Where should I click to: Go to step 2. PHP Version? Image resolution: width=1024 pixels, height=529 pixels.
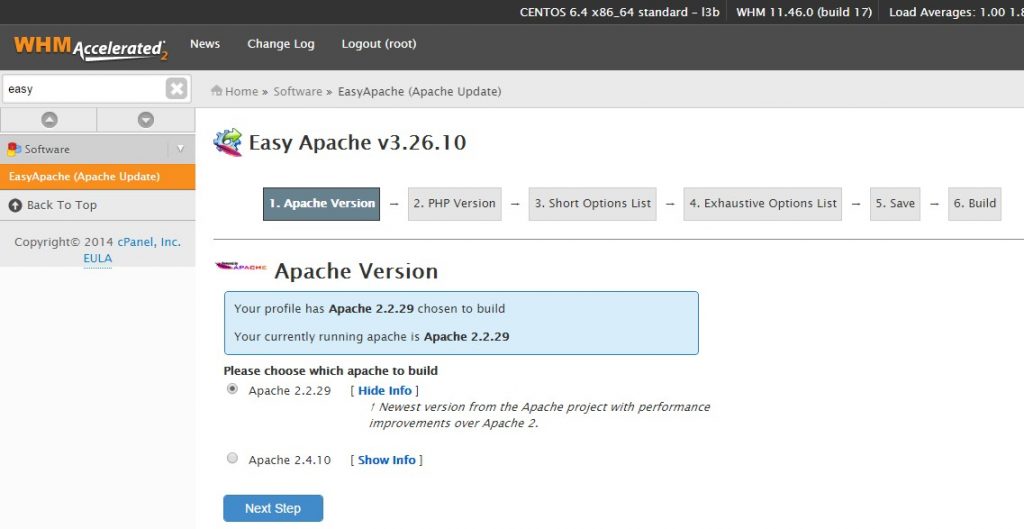[454, 203]
